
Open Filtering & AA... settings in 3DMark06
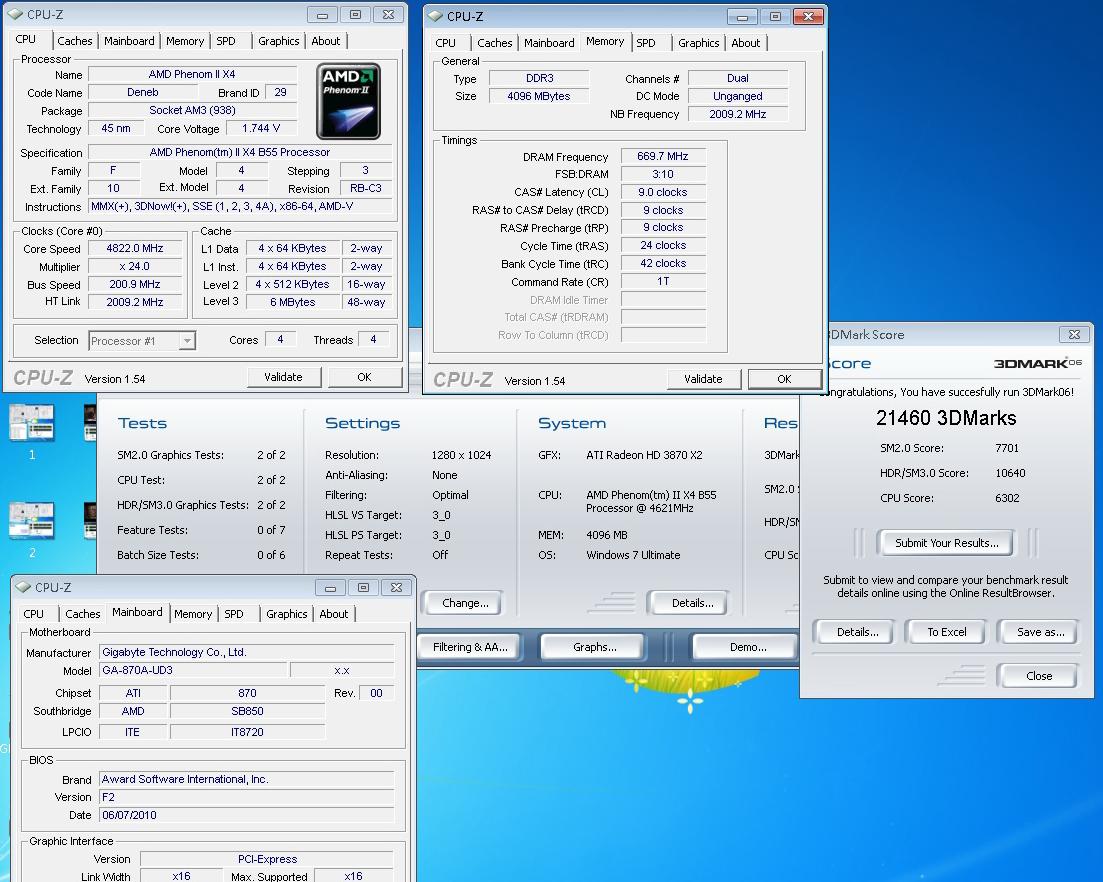pos(470,647)
